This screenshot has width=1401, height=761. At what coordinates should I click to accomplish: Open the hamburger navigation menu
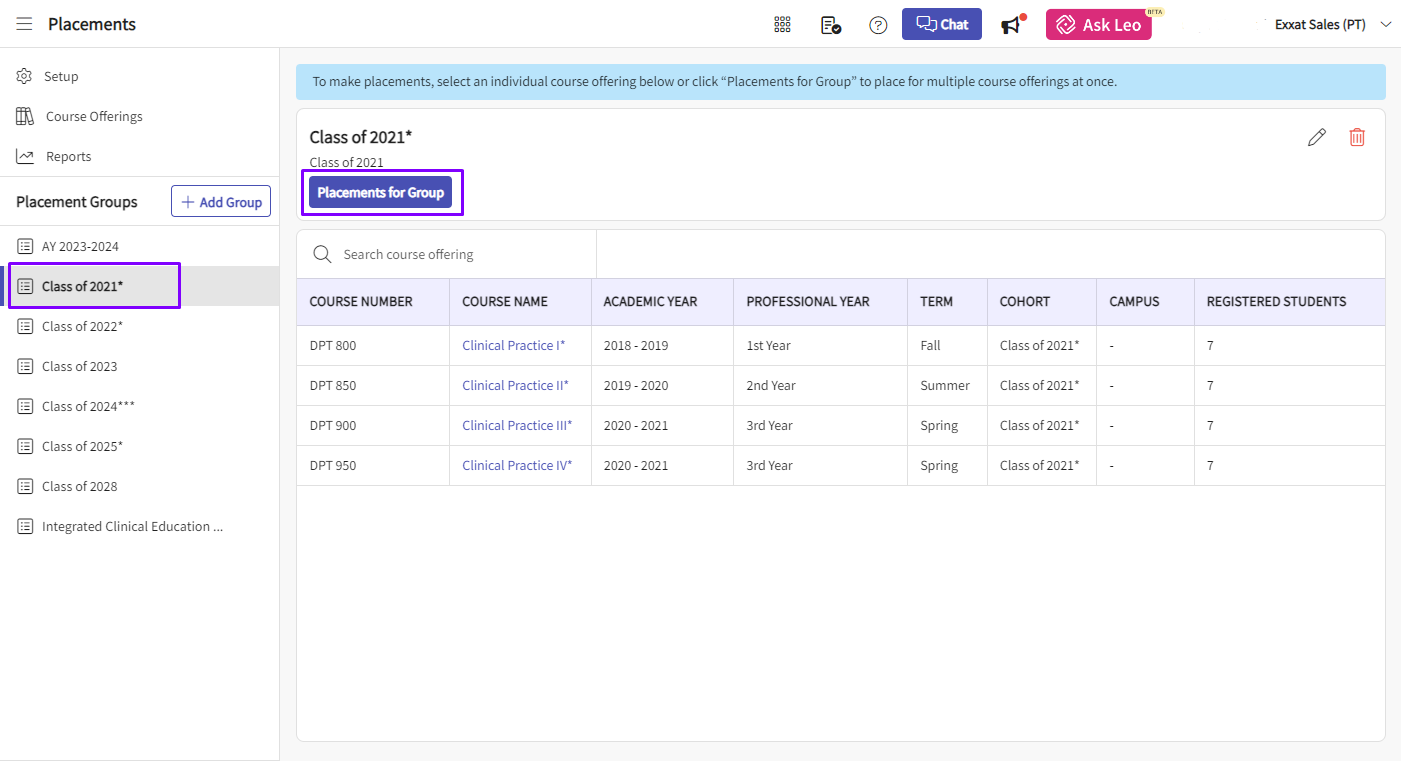[x=24, y=24]
